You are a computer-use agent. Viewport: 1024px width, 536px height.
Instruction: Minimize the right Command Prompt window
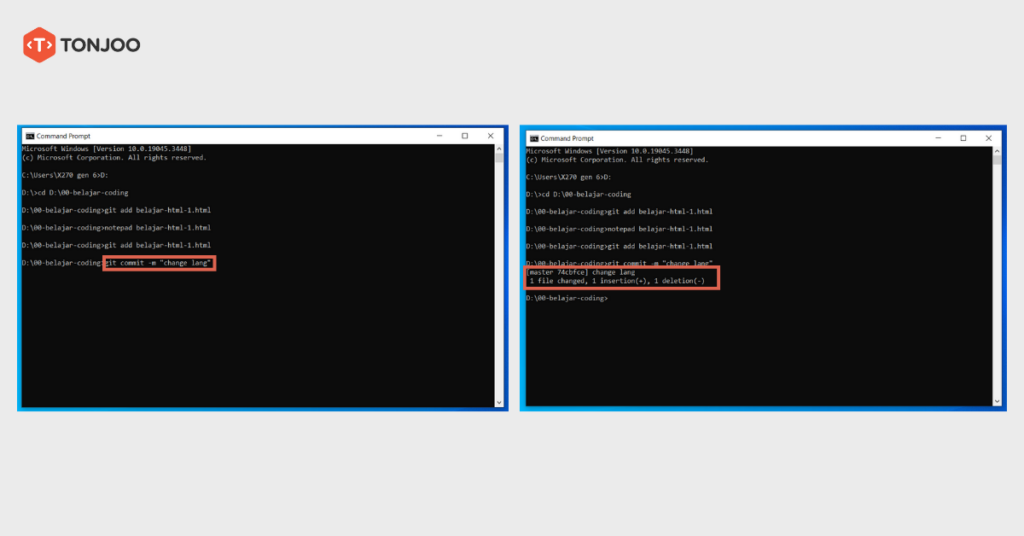(939, 138)
